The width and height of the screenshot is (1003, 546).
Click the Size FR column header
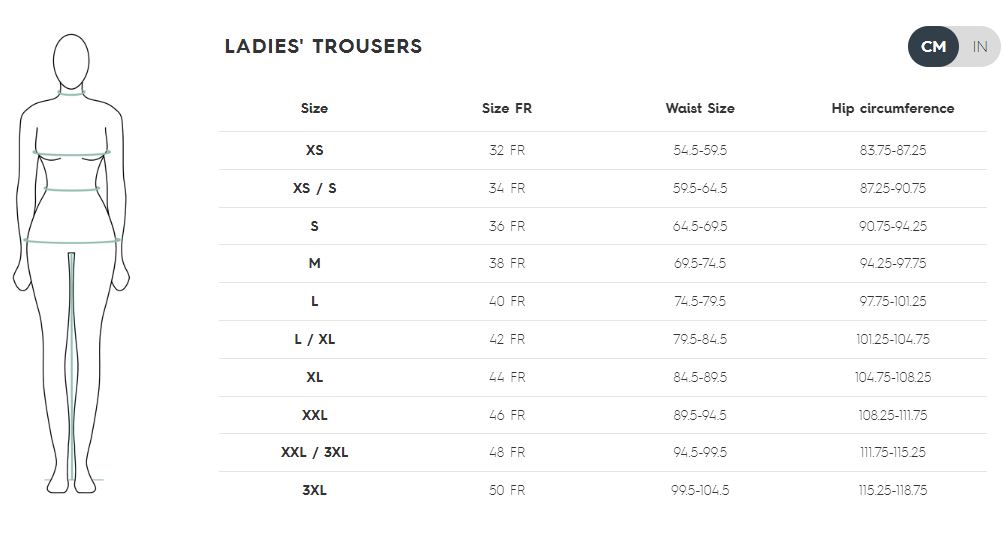click(507, 109)
